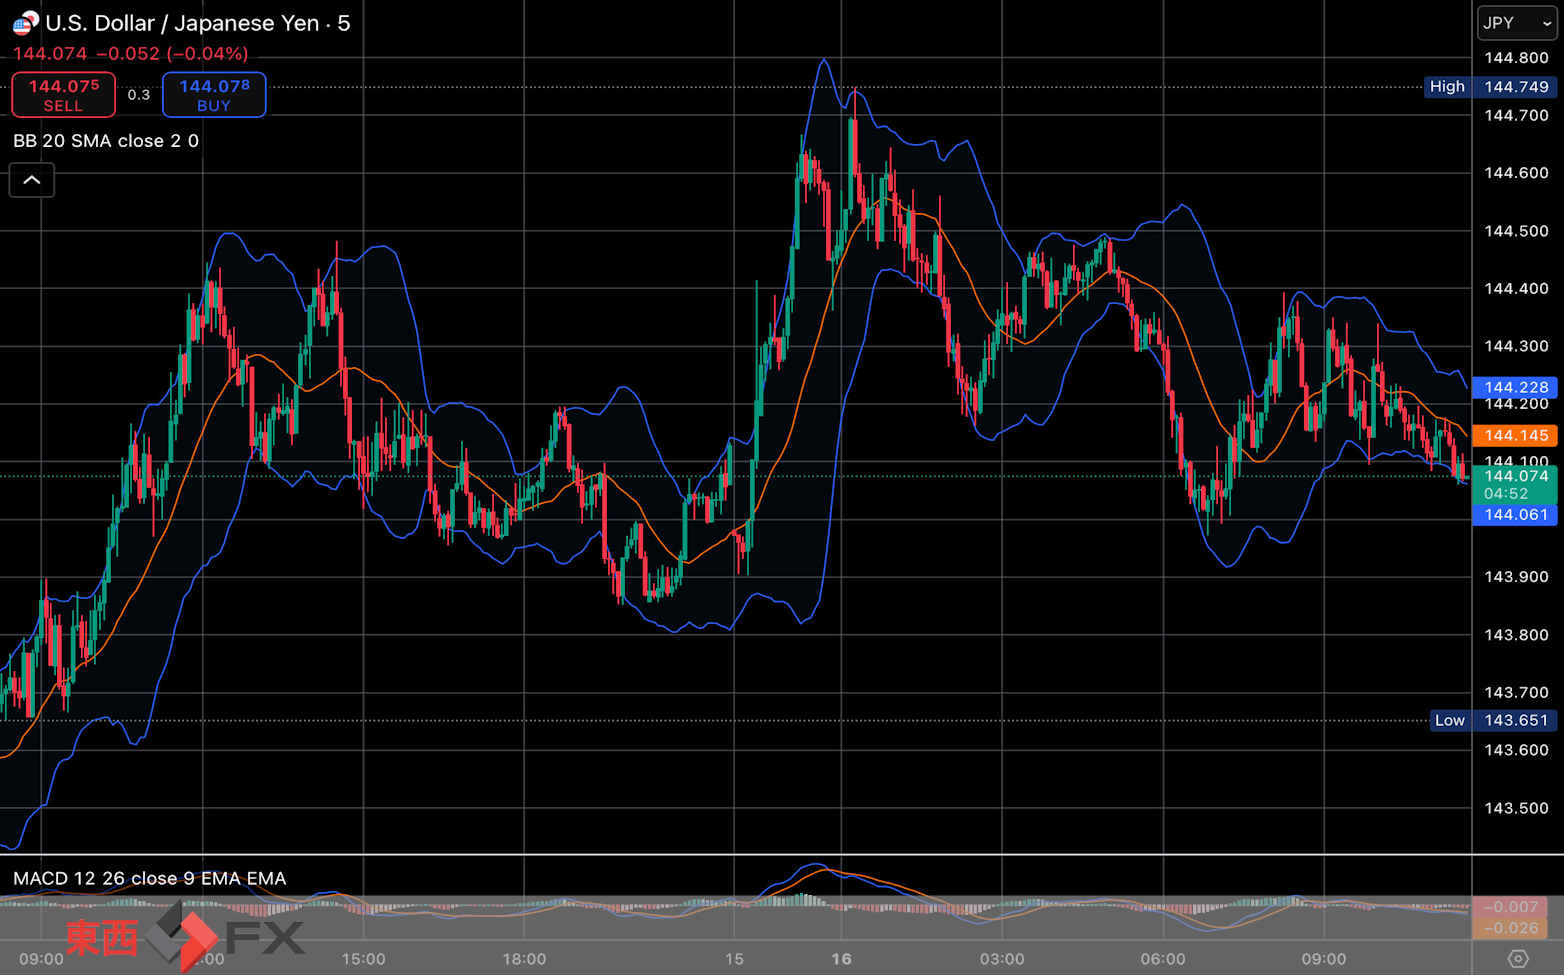Select the MACD 12 26 indicator legend

click(x=149, y=878)
